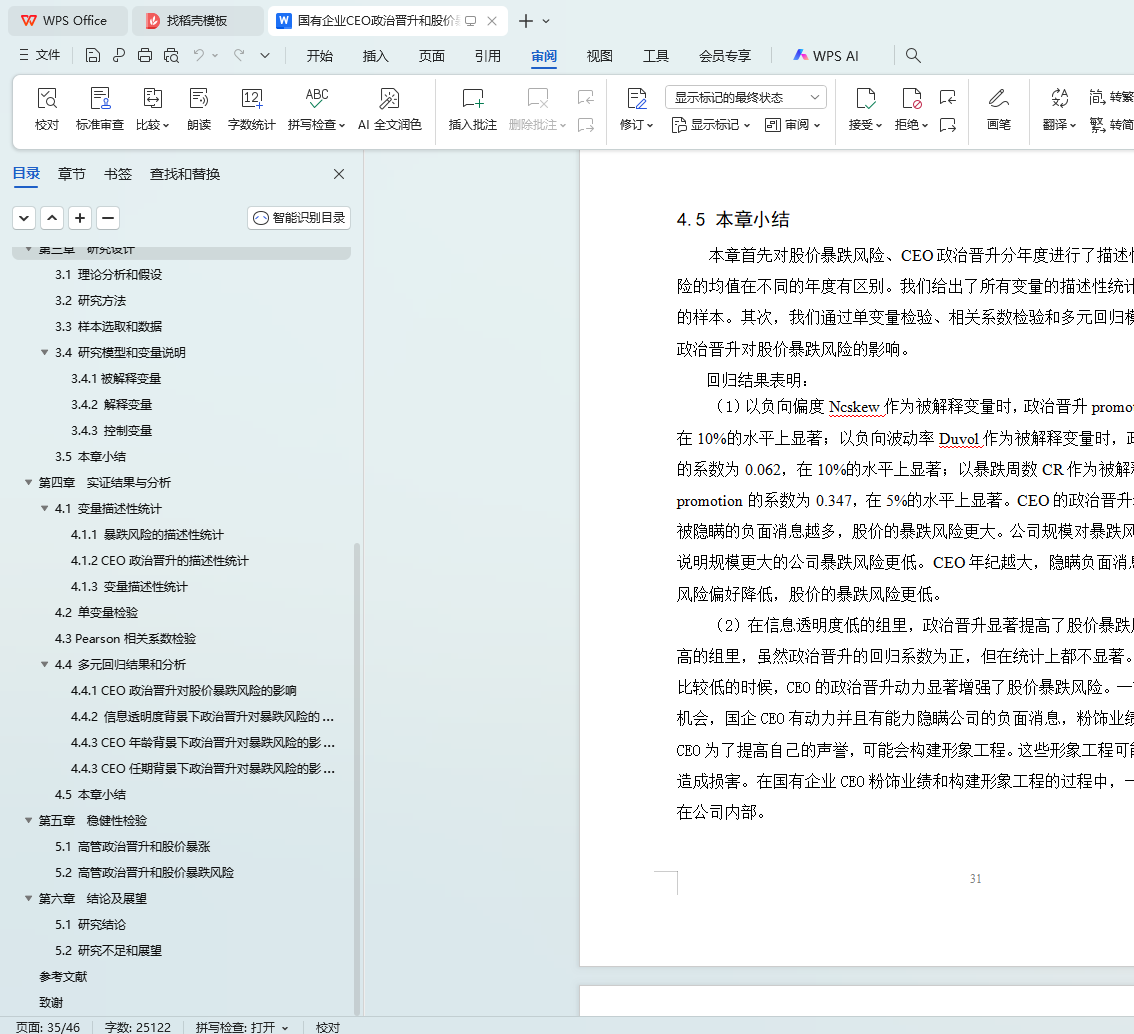
Task: Switch to the 插入 ribbon tab
Action: (375, 56)
